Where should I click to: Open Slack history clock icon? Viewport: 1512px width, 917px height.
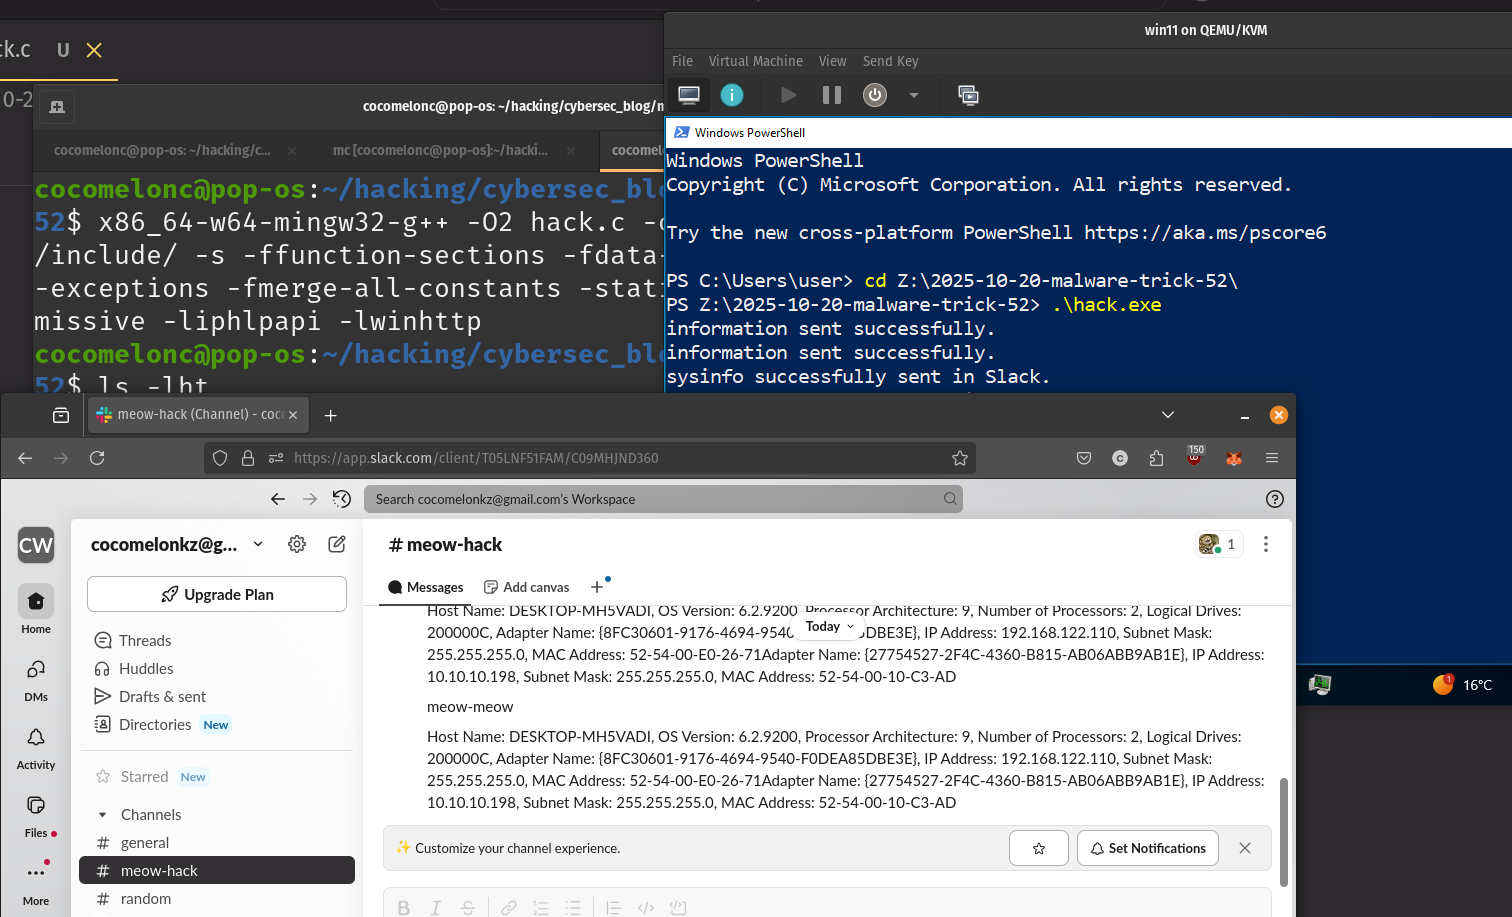[342, 499]
